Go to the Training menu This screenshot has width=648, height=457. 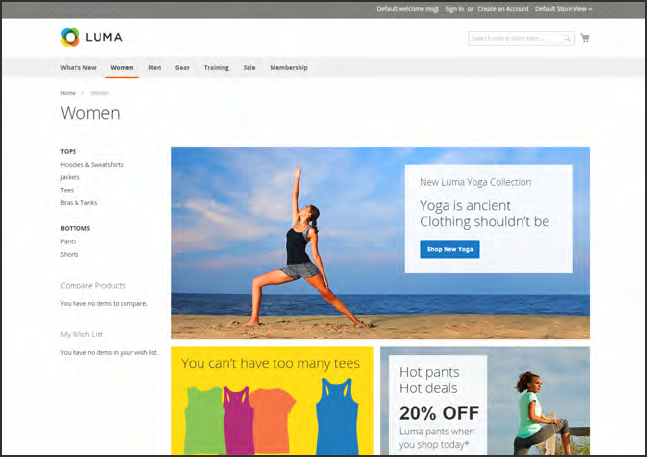click(x=216, y=67)
